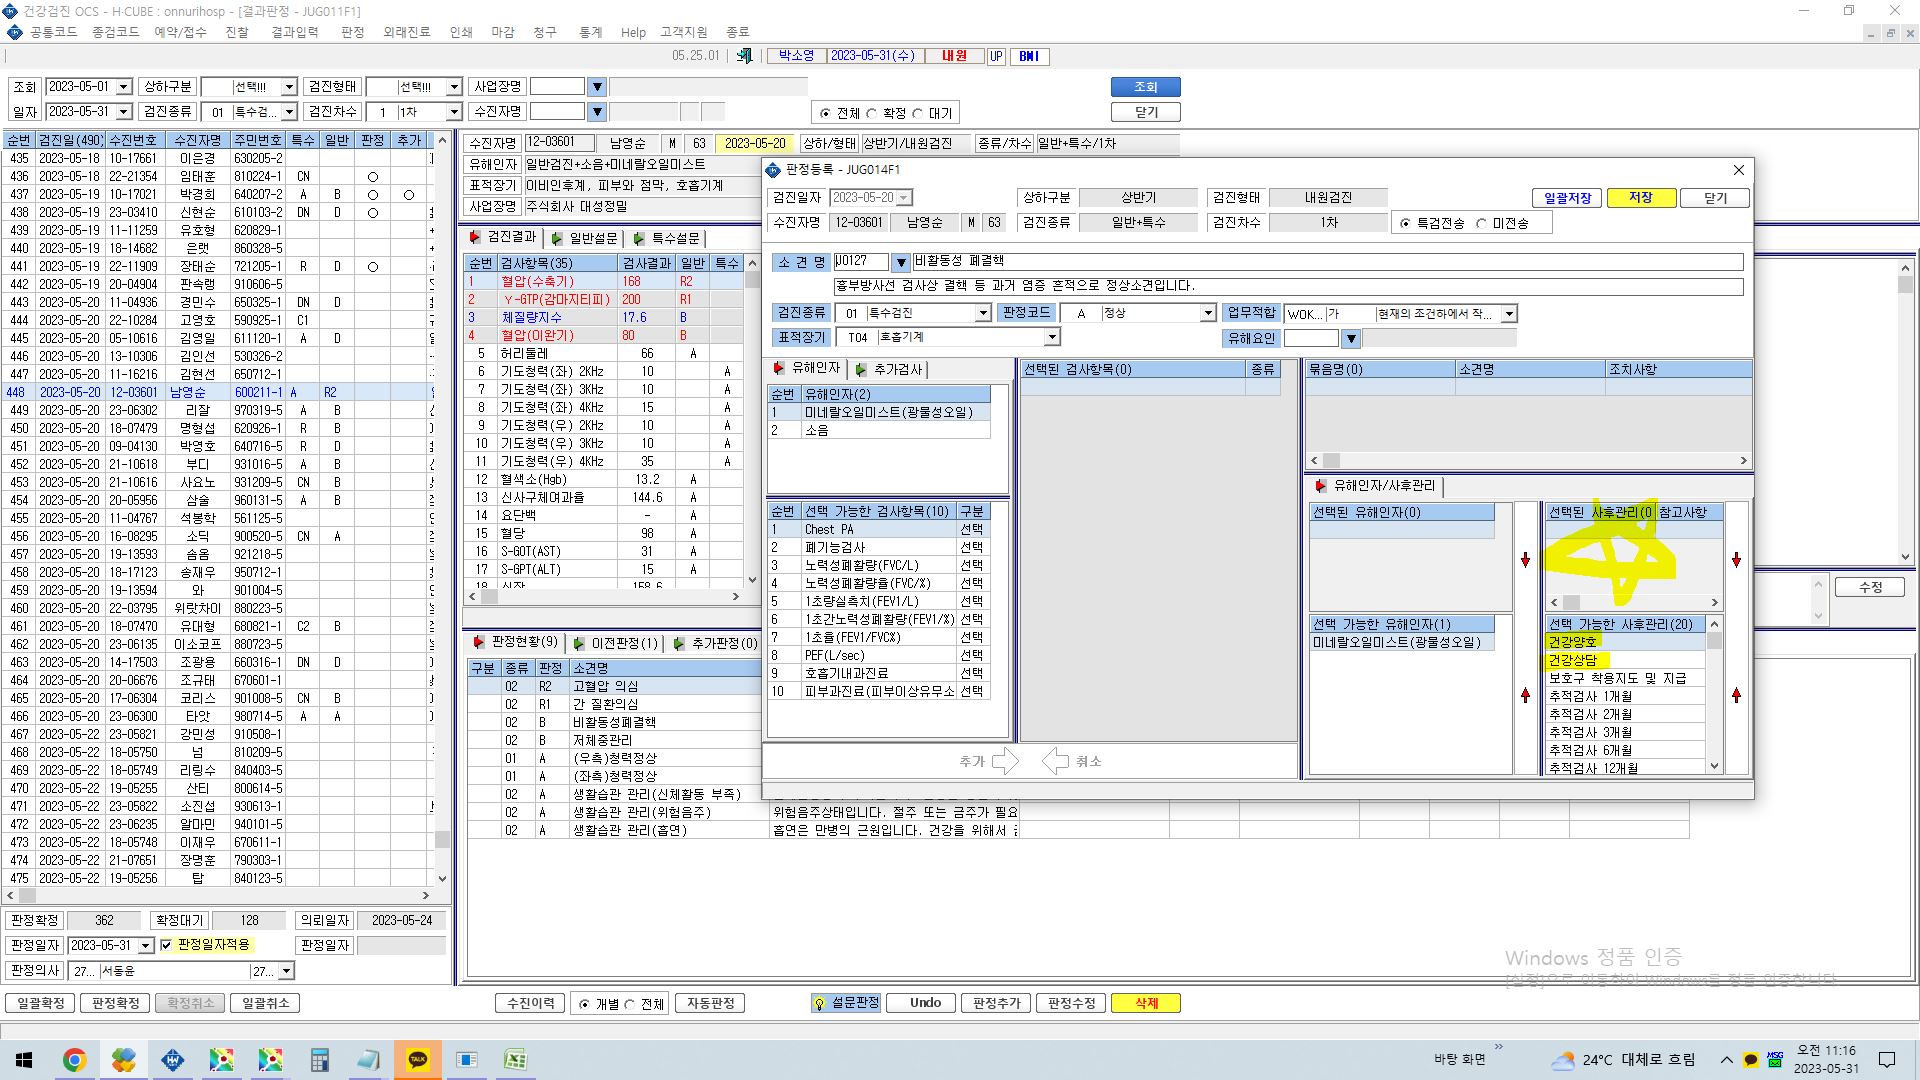Open the Excel icon in the taskbar
This screenshot has width=1920, height=1080.
tap(515, 1060)
